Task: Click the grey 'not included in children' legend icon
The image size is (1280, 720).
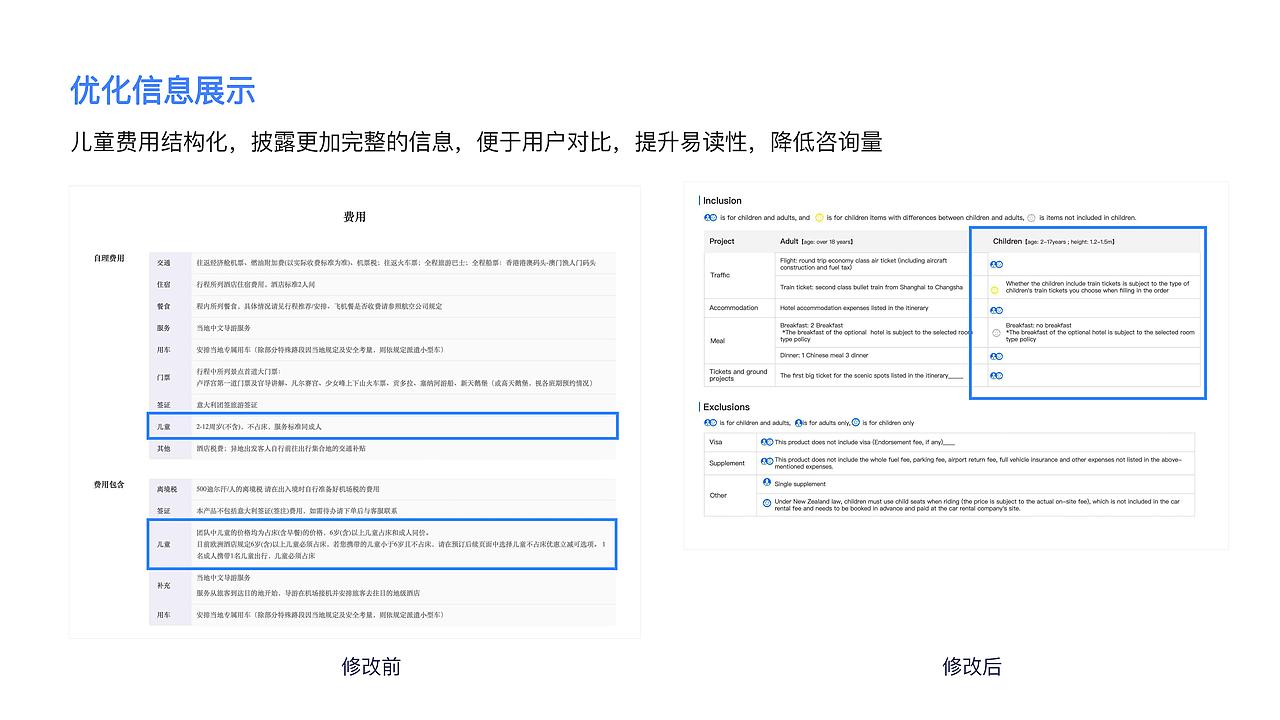Action: coord(1031,217)
